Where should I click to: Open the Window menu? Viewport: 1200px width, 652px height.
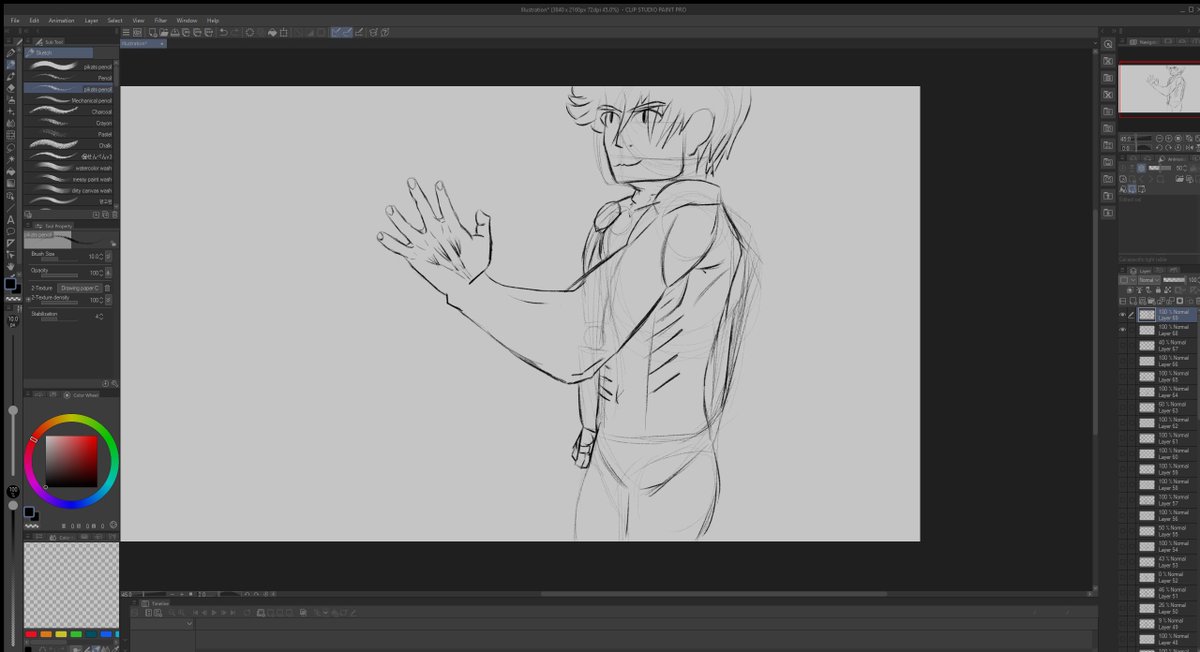pyautogui.click(x=187, y=20)
